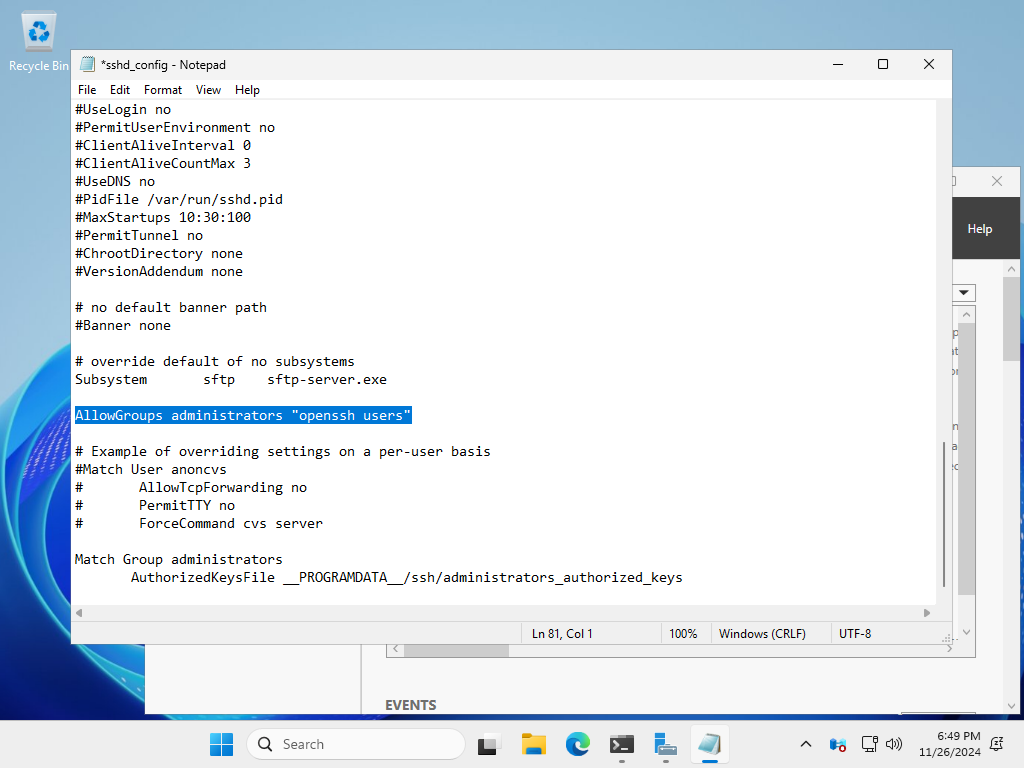Click the '#VersionAddendum none' line
The image size is (1024, 768).
pyautogui.click(x=159, y=271)
